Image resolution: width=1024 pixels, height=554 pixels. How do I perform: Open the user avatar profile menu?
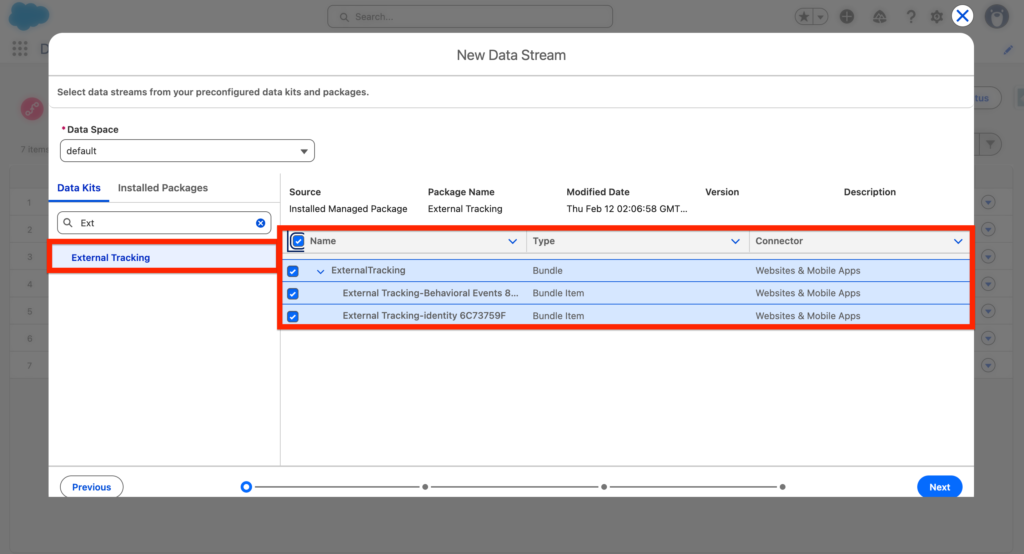(x=996, y=17)
